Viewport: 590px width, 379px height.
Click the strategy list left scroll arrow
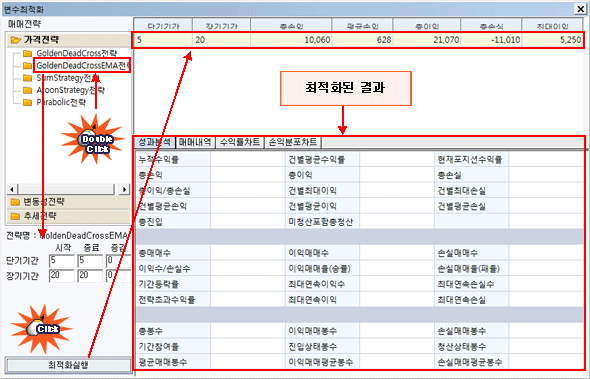(12, 189)
